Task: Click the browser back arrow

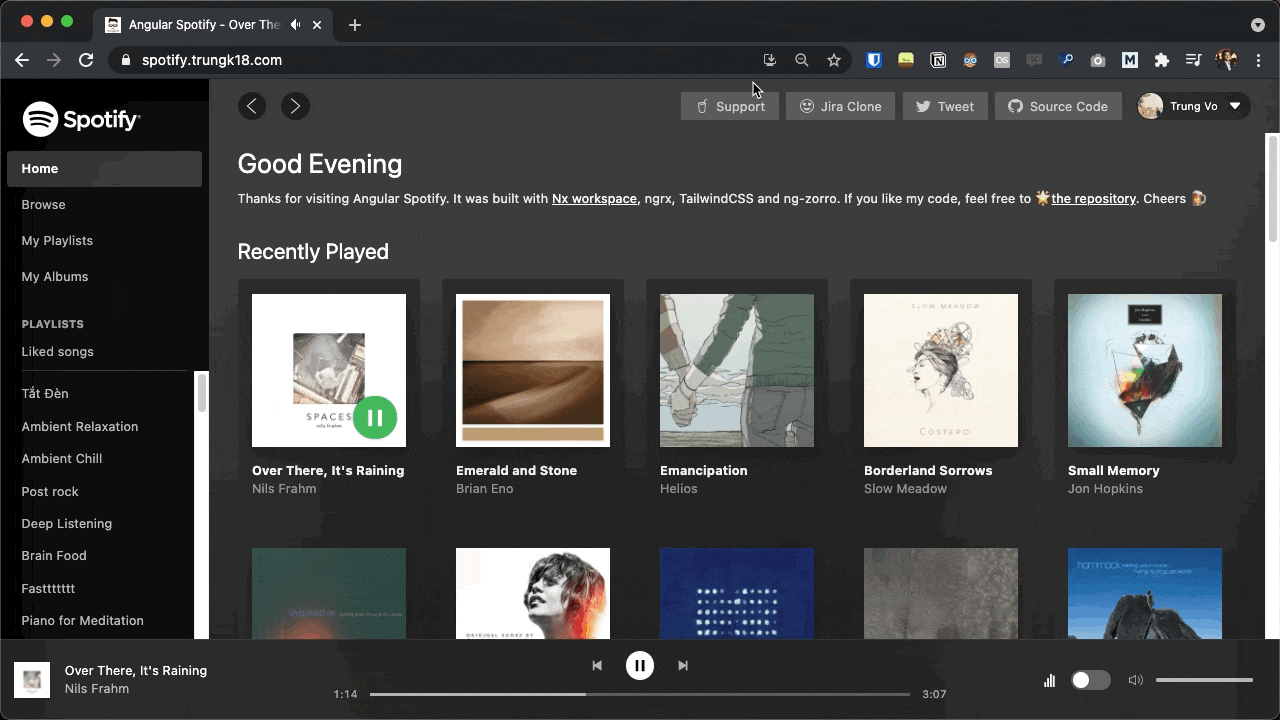Action: click(x=22, y=60)
